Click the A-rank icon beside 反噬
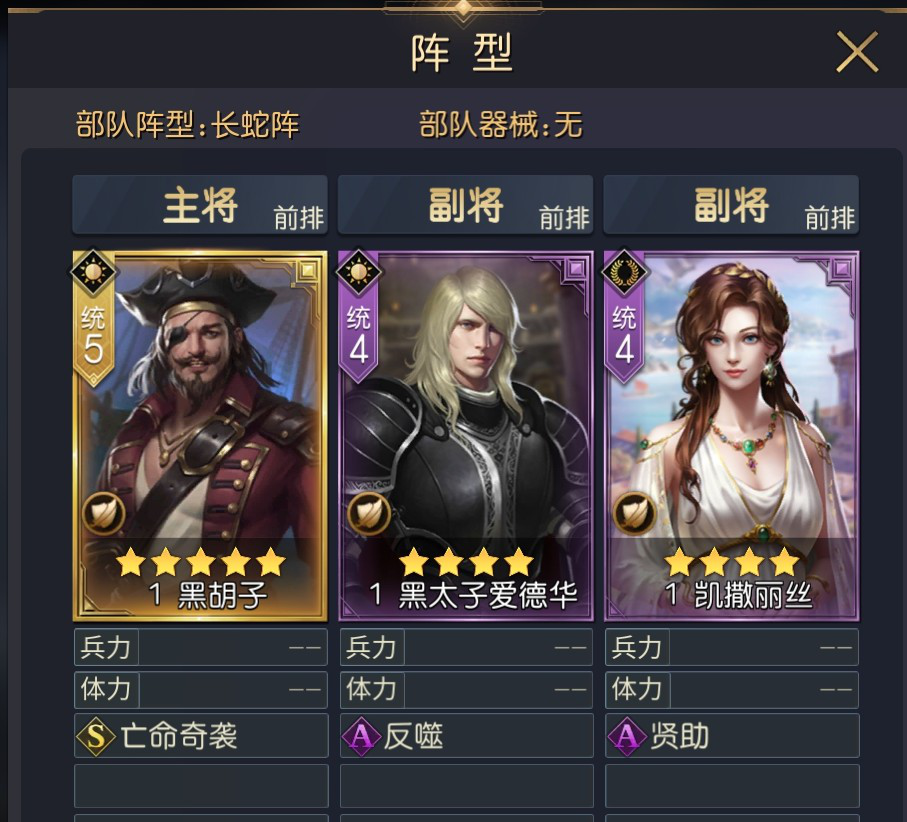Image resolution: width=907 pixels, height=822 pixels. [x=360, y=736]
